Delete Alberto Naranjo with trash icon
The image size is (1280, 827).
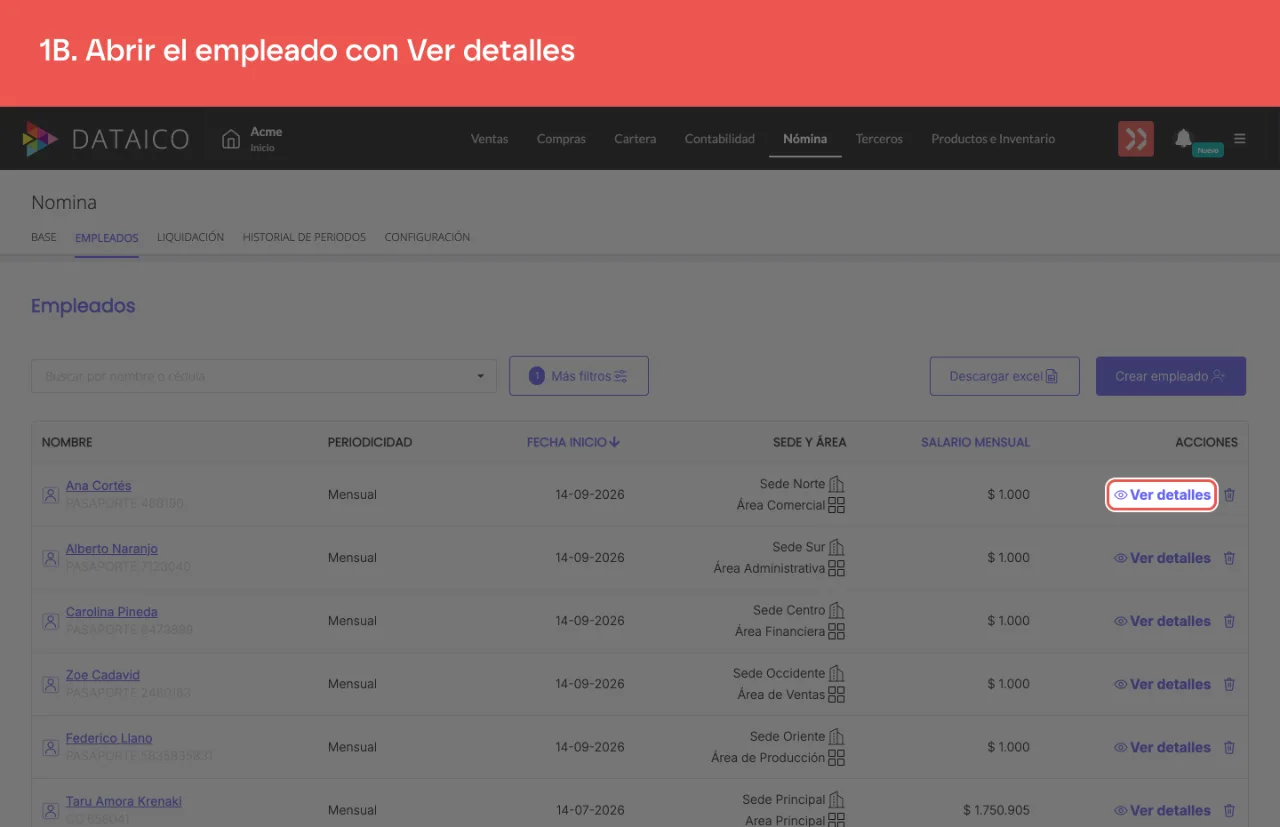point(1230,558)
